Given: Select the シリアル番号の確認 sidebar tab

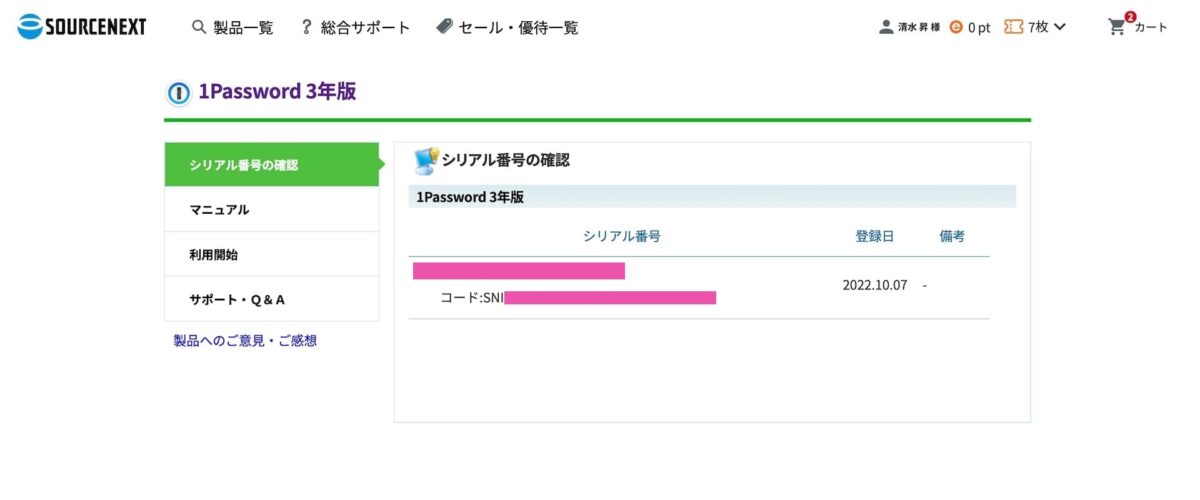Looking at the screenshot, I should pos(271,164).
